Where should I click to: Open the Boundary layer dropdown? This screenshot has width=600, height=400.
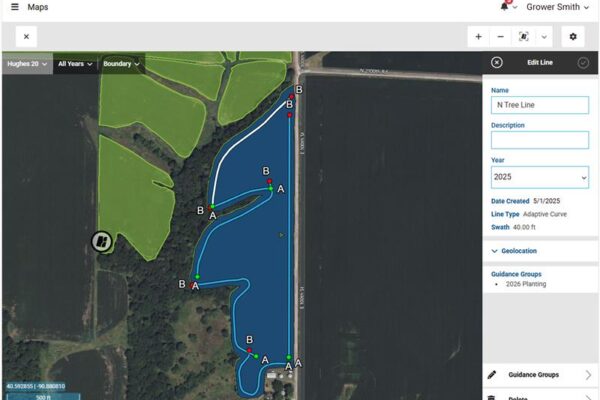[x=121, y=64]
